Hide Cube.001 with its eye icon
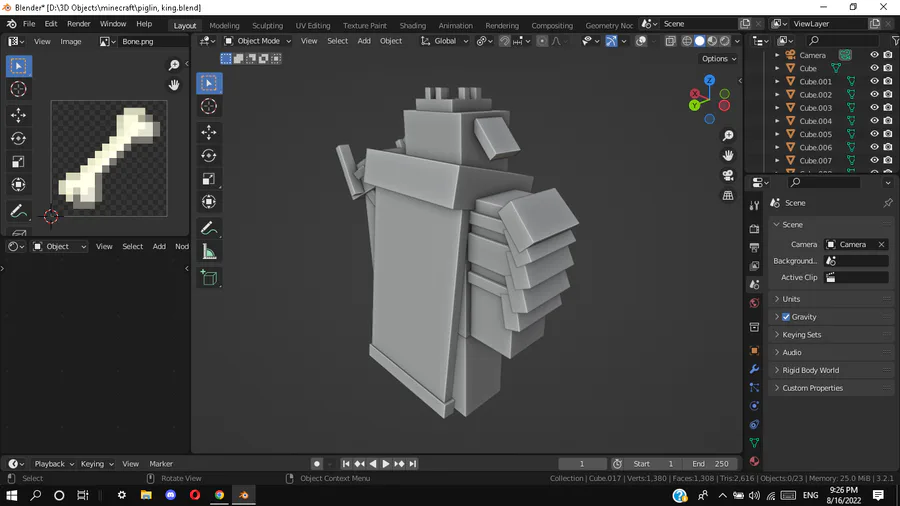 click(874, 81)
